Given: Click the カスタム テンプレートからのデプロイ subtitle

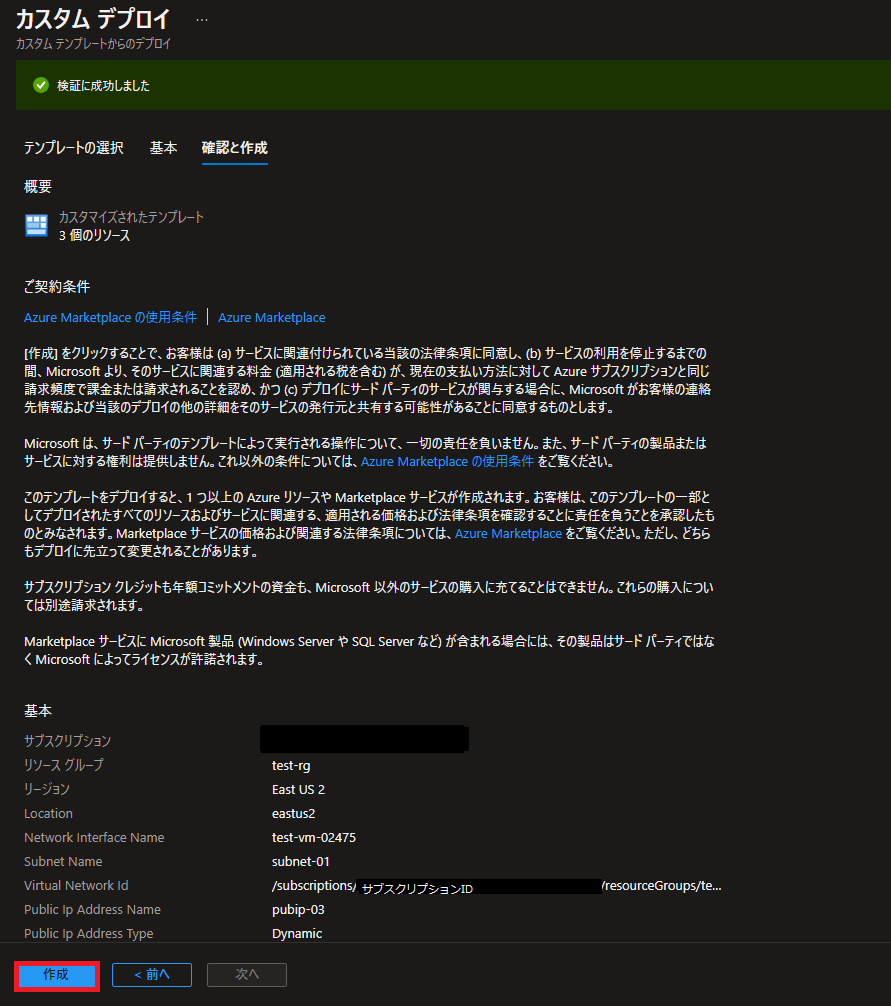Looking at the screenshot, I should 93,44.
